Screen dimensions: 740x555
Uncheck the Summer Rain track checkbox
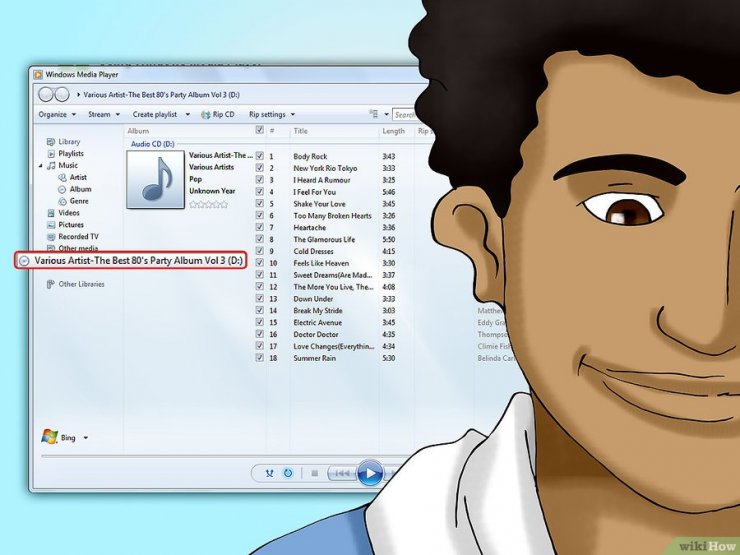(x=260, y=358)
